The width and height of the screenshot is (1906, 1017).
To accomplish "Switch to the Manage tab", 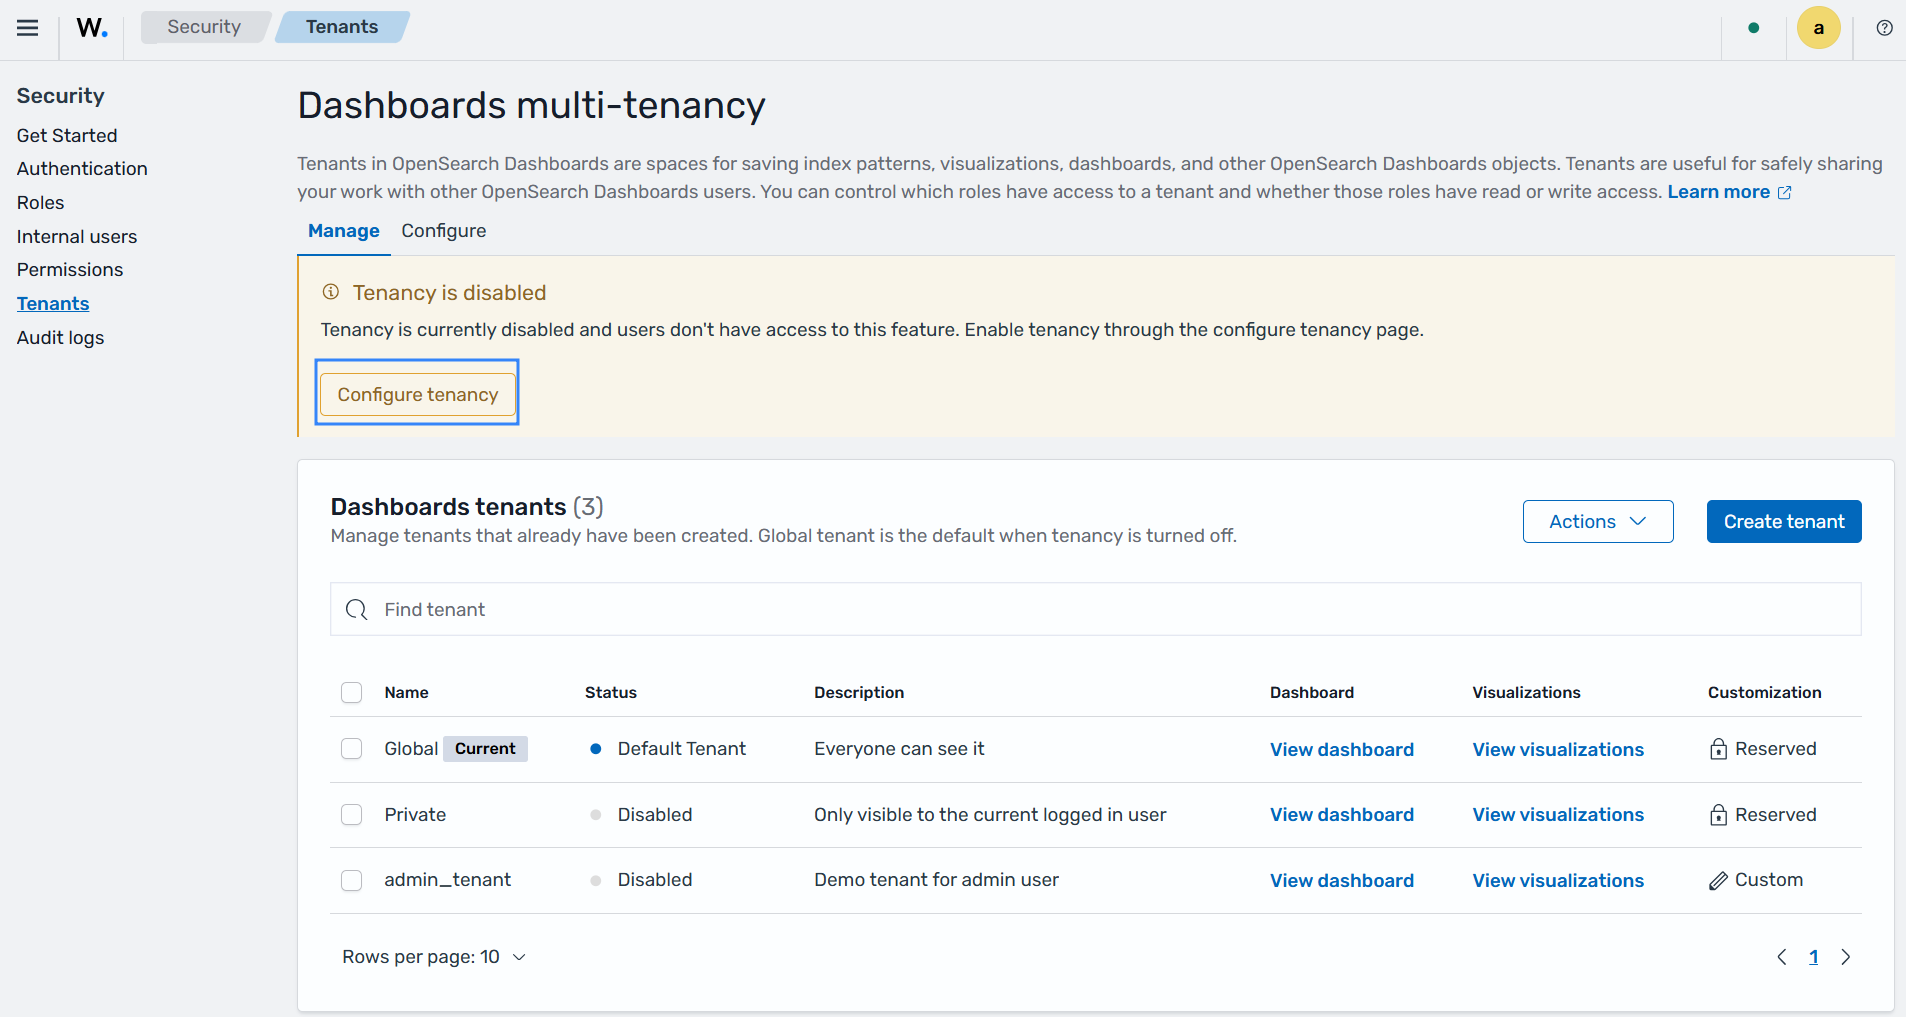I will (x=344, y=231).
